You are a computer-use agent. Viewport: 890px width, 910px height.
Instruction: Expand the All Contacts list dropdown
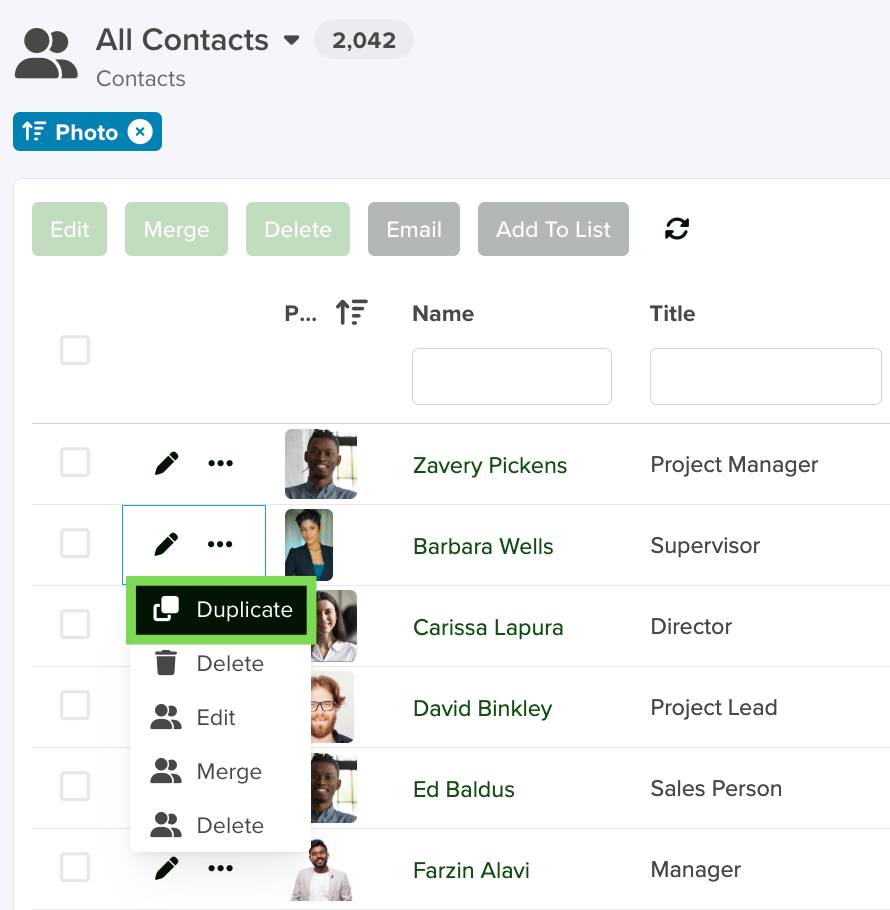292,41
